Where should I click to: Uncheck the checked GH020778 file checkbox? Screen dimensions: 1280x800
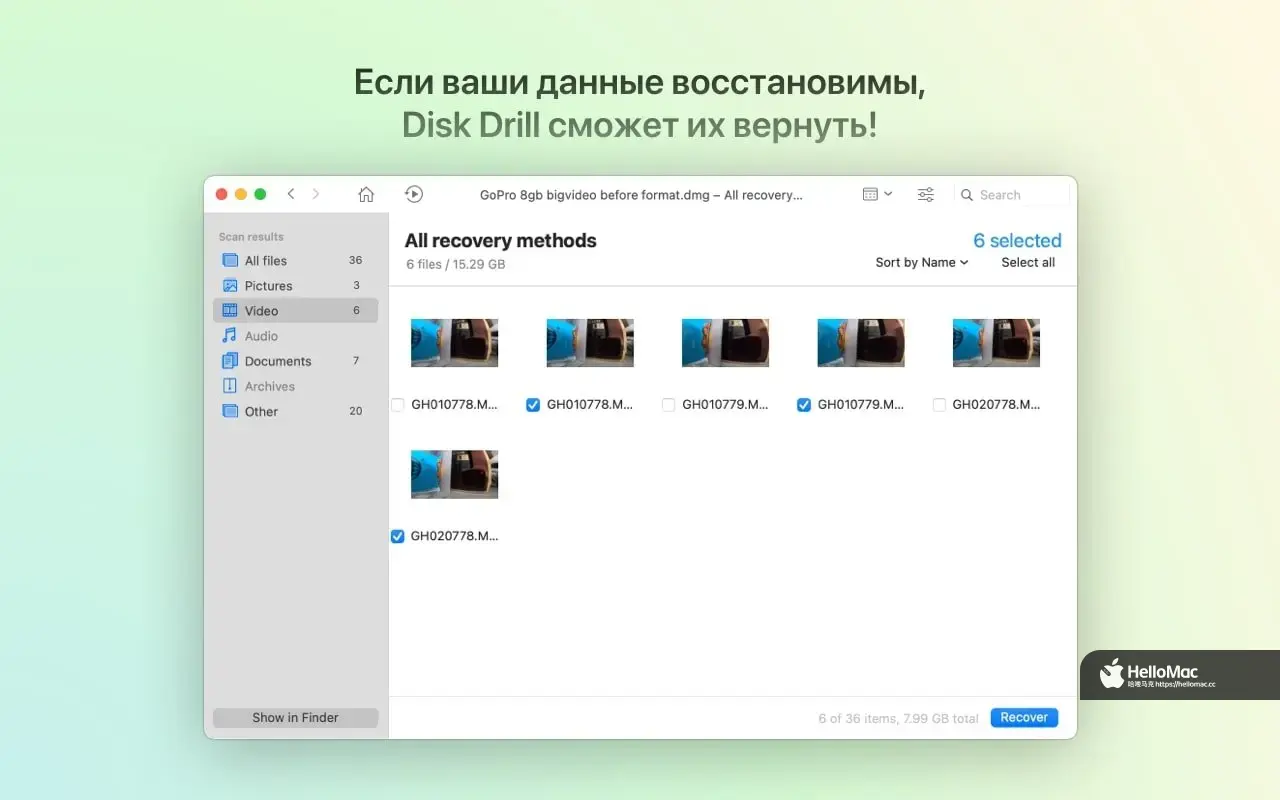397,536
